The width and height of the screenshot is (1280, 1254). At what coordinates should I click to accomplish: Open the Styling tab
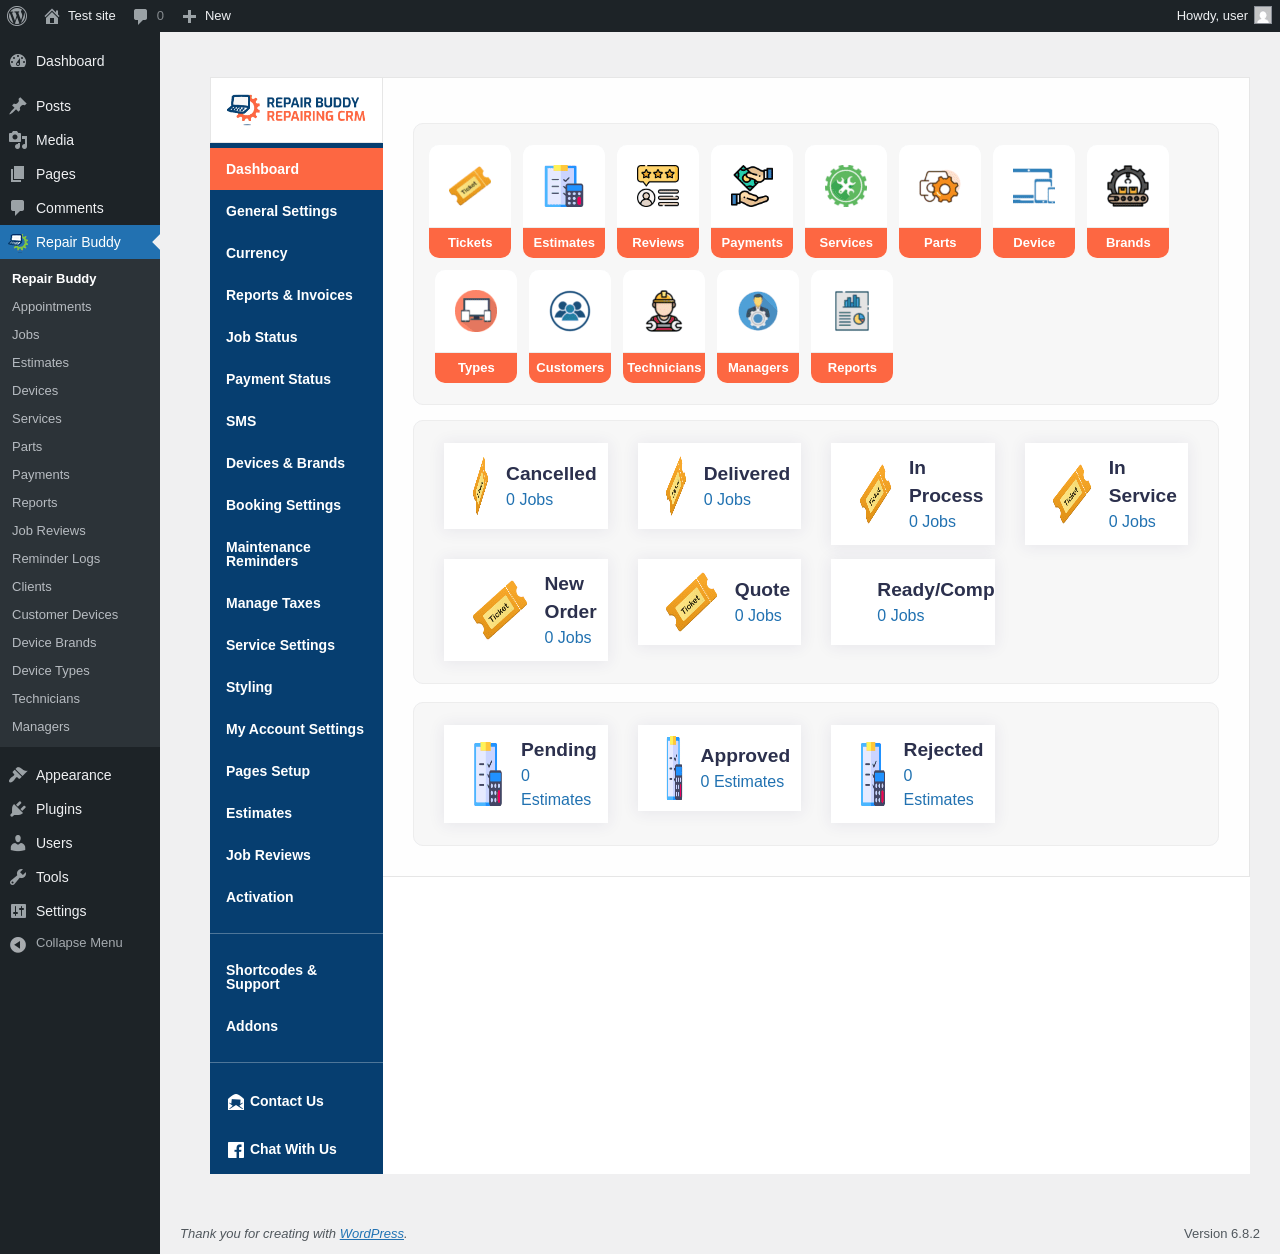click(296, 687)
